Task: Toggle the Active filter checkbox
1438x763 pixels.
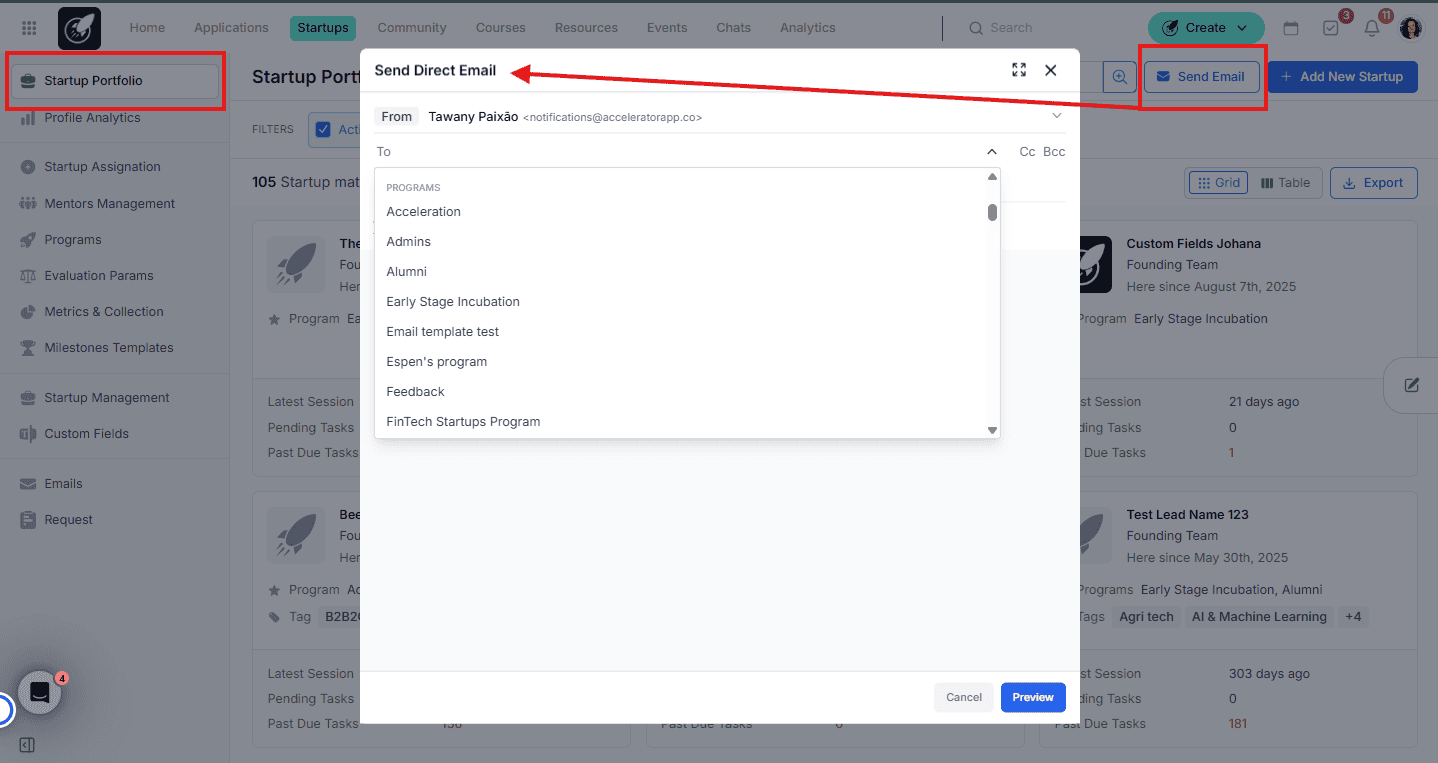Action: [x=323, y=129]
